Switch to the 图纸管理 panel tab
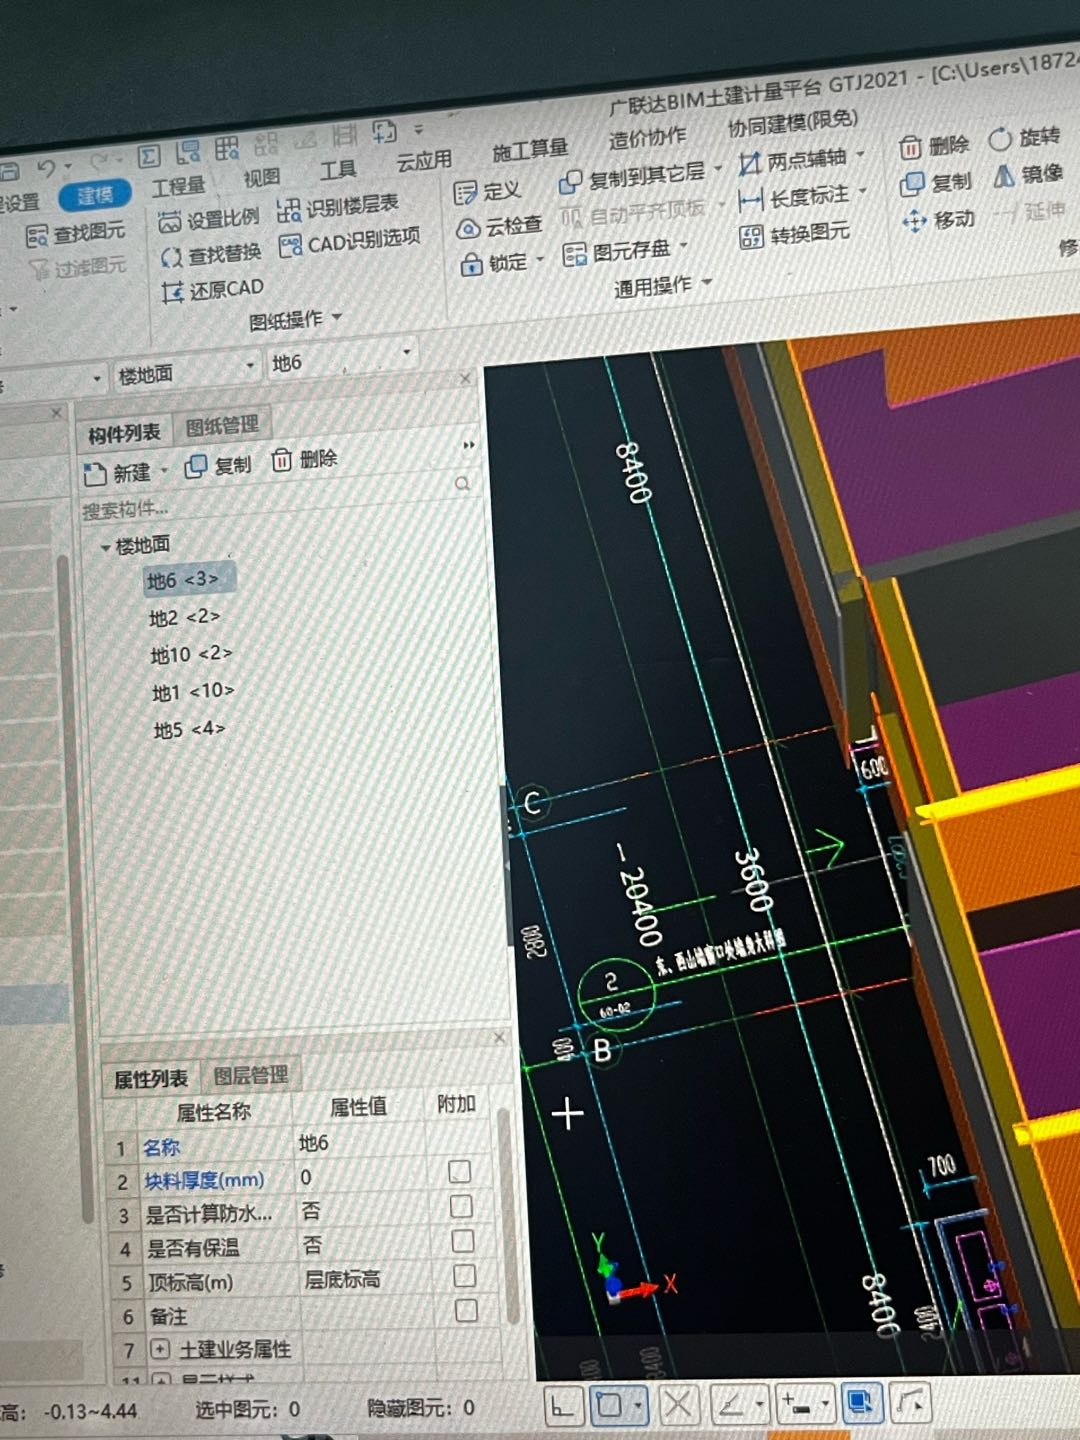This screenshot has width=1080, height=1440. pos(222,426)
